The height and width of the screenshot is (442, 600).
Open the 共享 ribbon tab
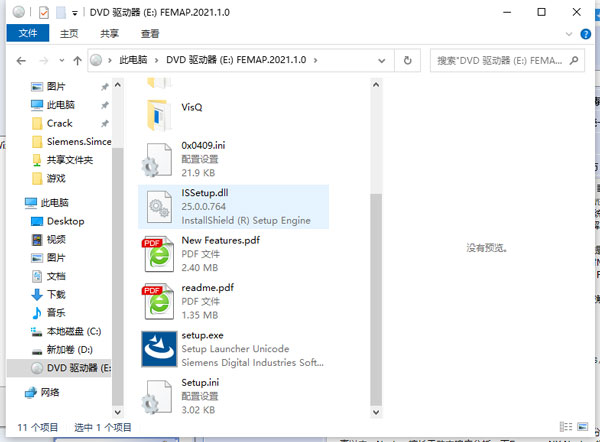[x=109, y=34]
